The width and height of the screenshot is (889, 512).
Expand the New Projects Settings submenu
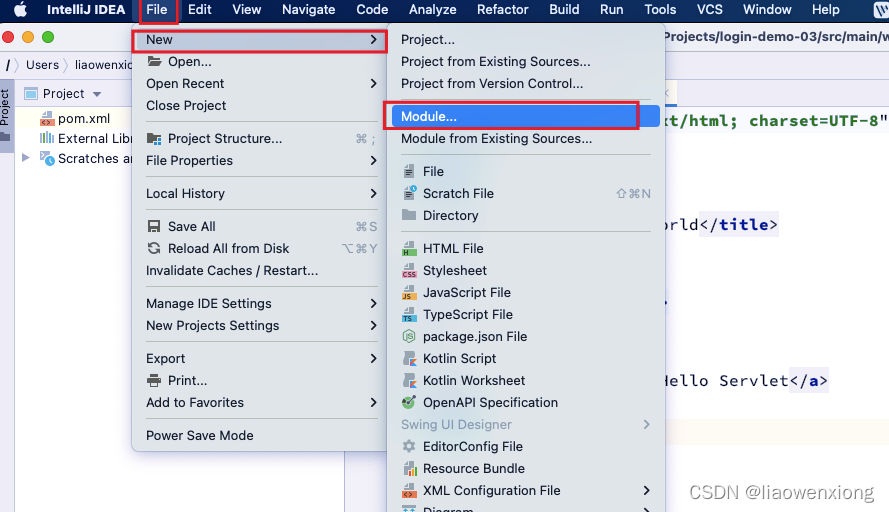pos(373,325)
